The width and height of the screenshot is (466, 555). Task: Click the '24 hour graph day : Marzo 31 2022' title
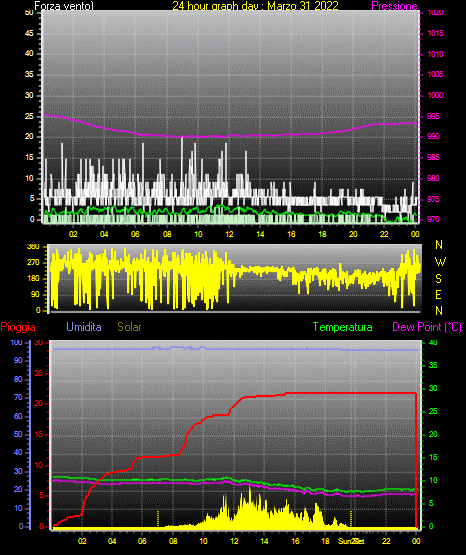tap(255, 6)
